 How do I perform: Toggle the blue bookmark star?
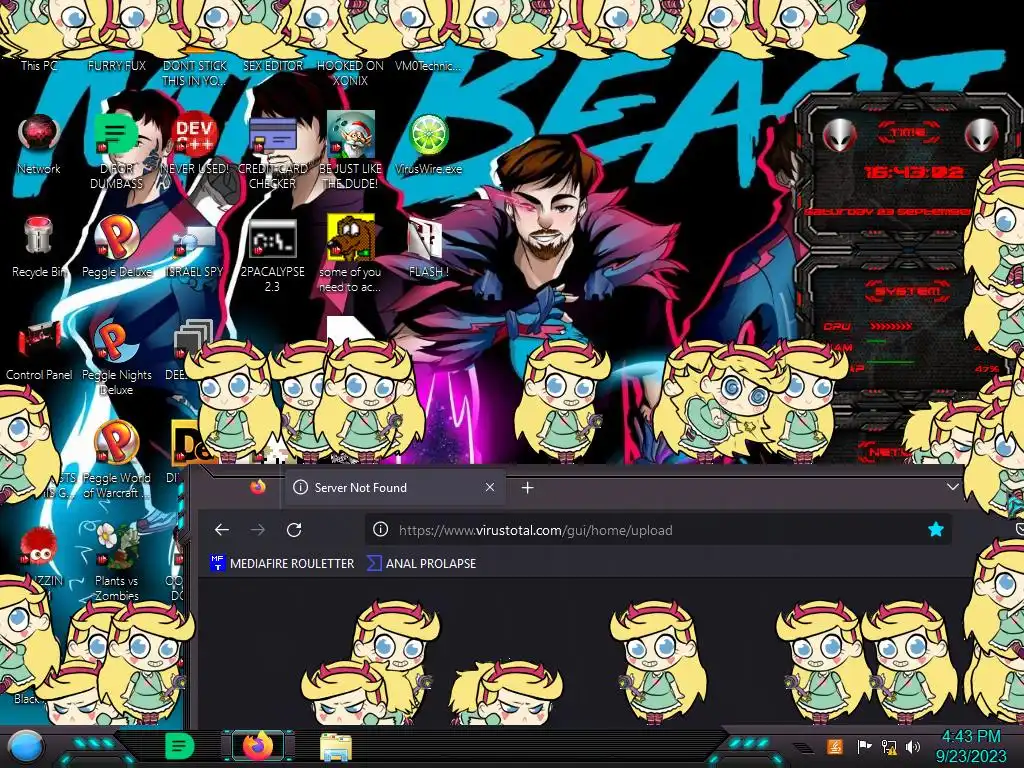[x=935, y=530]
